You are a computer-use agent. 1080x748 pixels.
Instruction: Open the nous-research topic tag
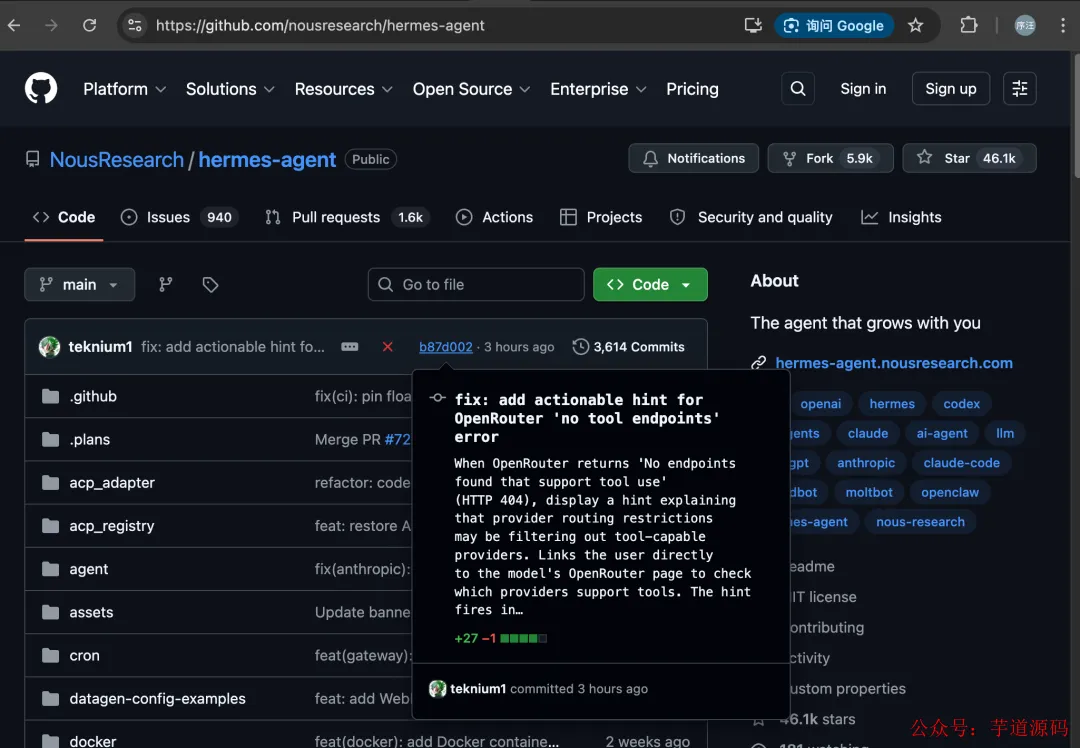click(x=920, y=521)
